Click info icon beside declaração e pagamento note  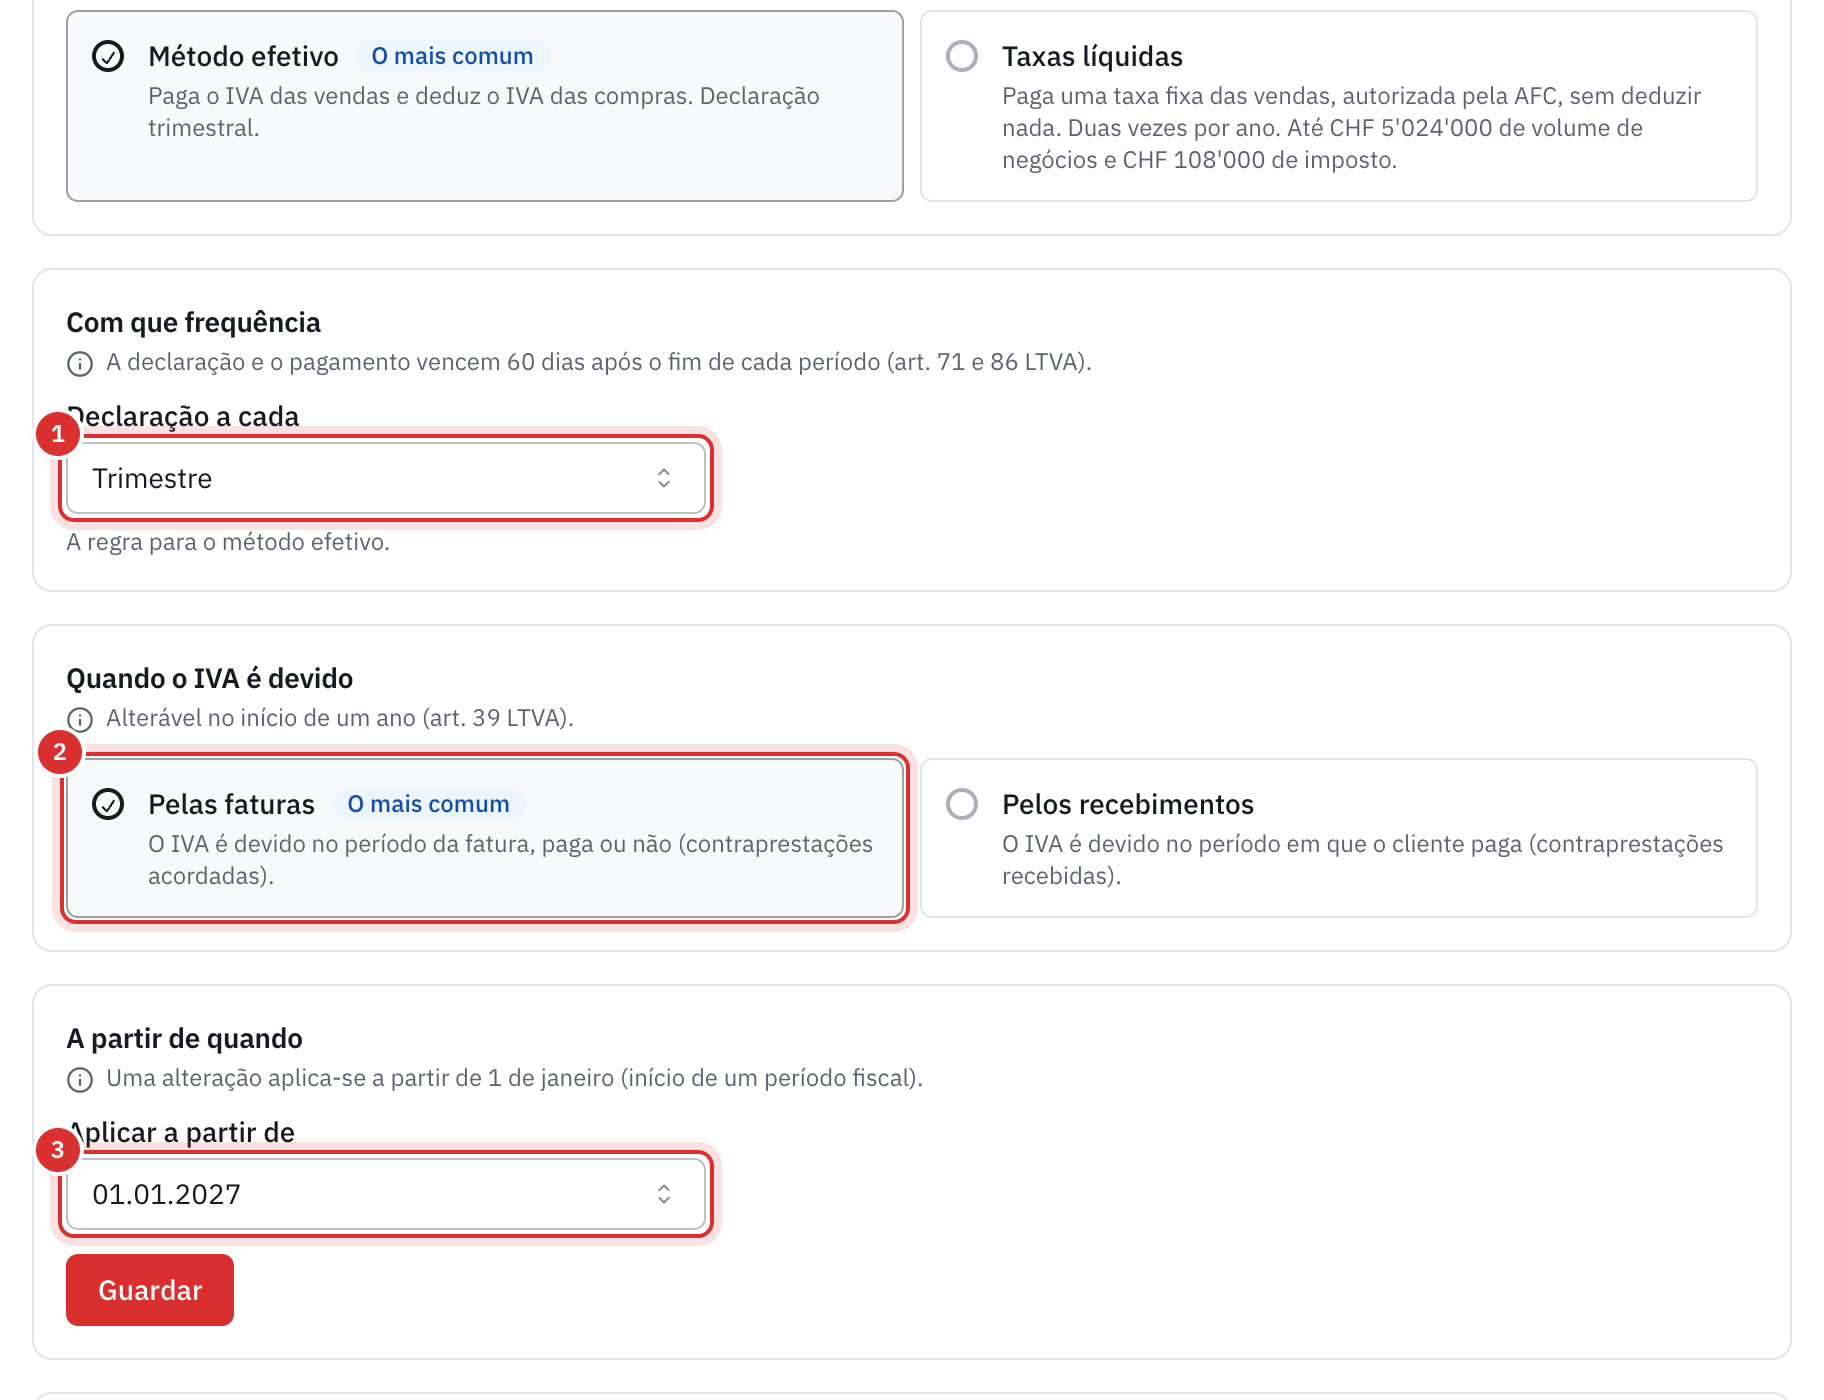(x=80, y=363)
